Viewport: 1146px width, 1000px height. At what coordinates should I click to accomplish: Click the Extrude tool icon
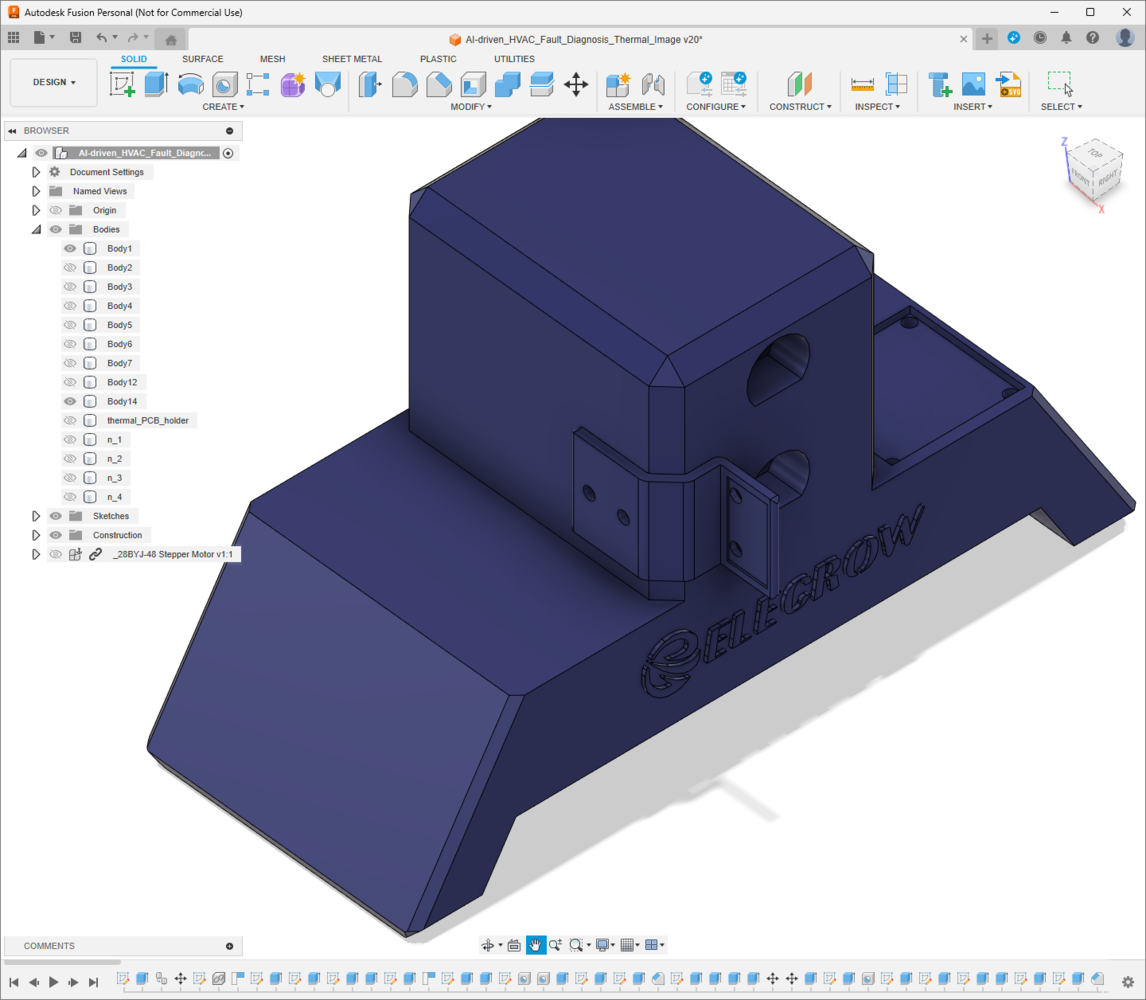[156, 84]
